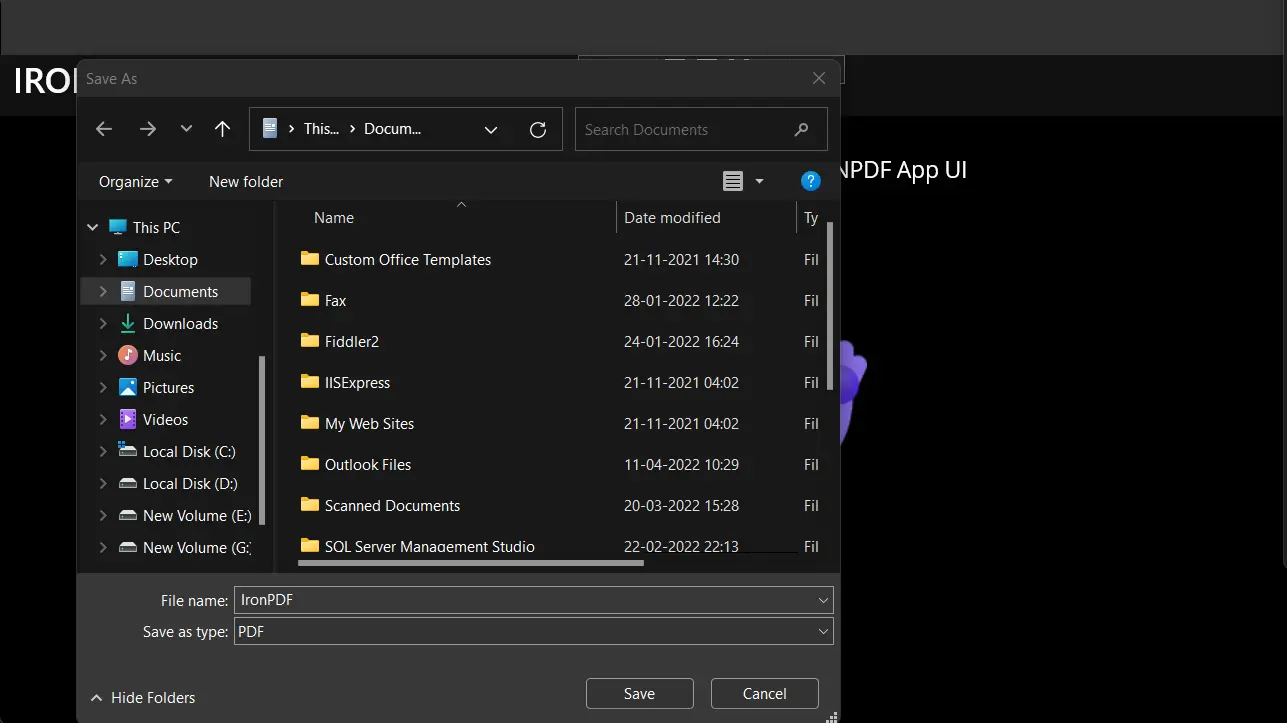Expand the Downloads node chevron
The image size is (1287, 723).
coord(103,323)
